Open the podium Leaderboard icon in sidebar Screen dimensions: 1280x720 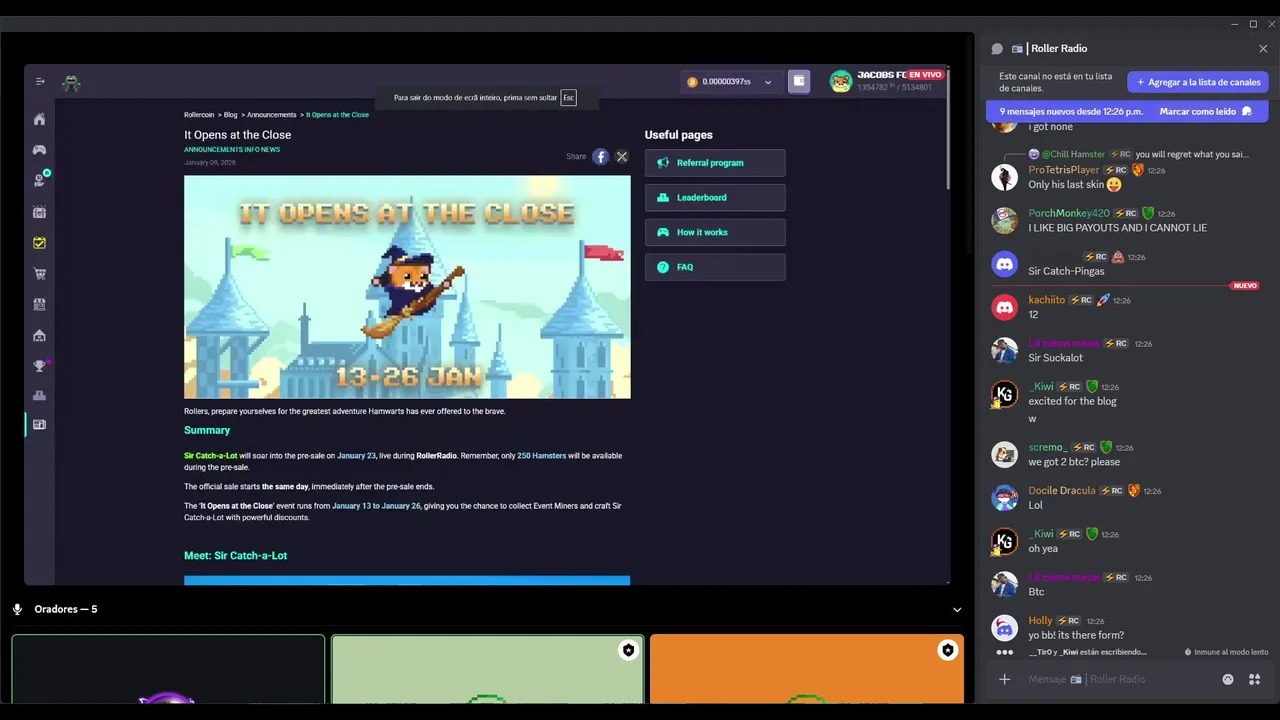pos(39,396)
